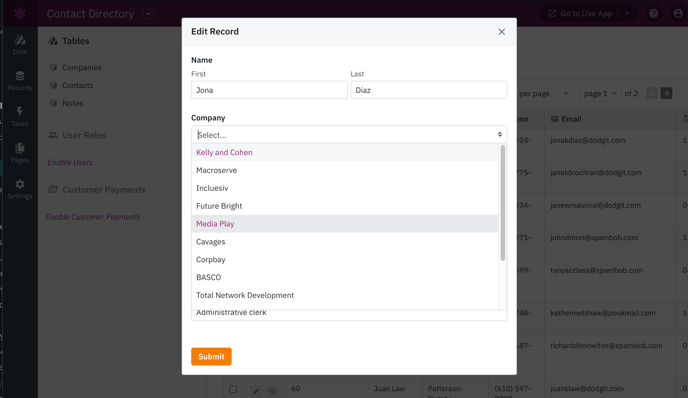Click janewmaurice@dodgit.com email cell
This screenshot has width=688, height=398.
[x=595, y=205]
